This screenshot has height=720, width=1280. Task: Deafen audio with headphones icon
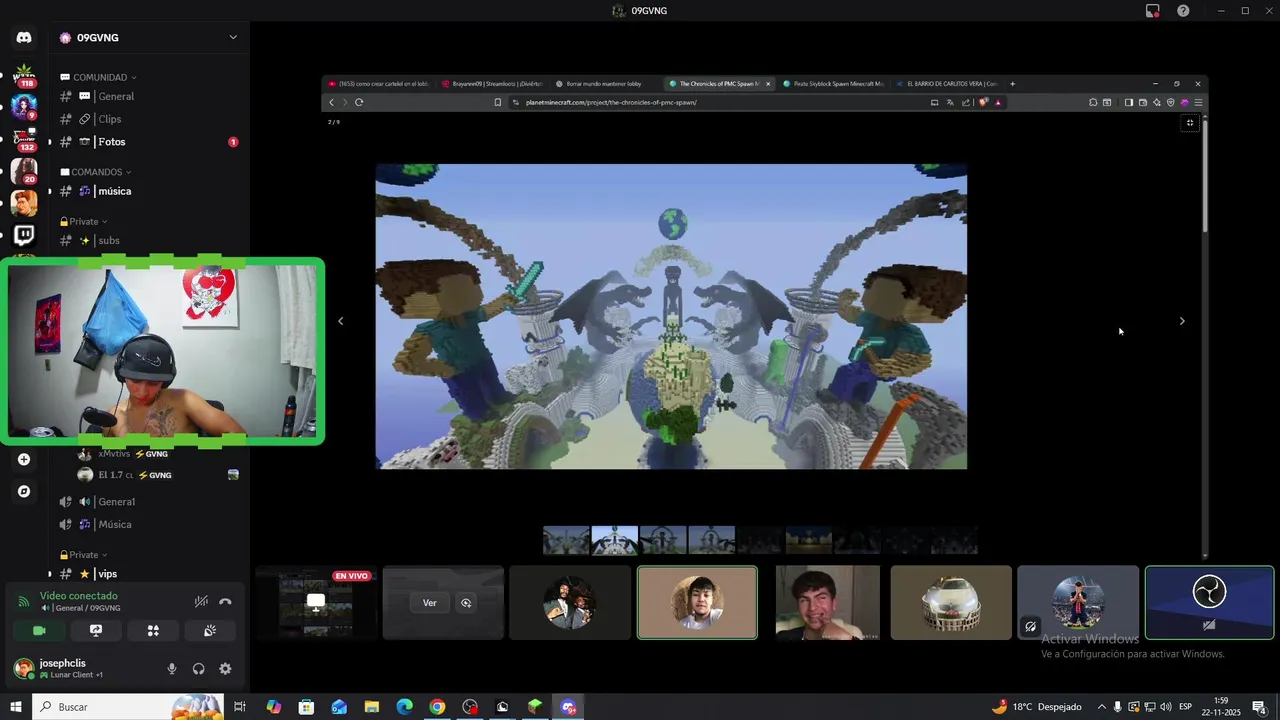[x=198, y=669]
